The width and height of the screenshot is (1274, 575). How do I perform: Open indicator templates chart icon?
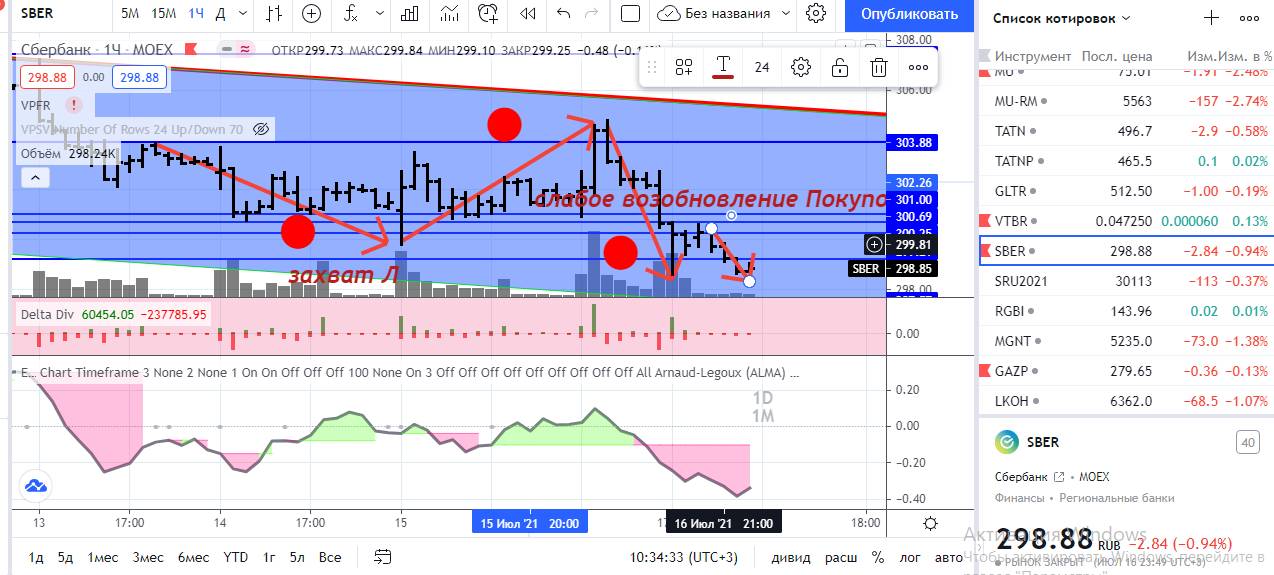451,14
